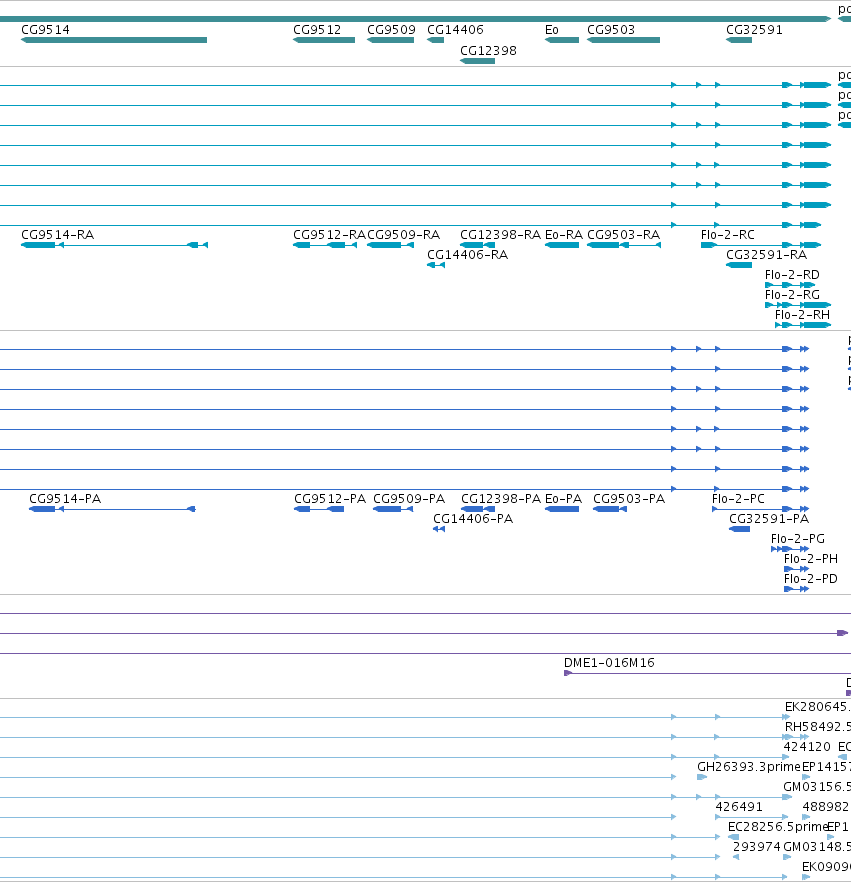Click the Flo-2-RC transcript label
This screenshot has height=882, width=851.
(728, 235)
